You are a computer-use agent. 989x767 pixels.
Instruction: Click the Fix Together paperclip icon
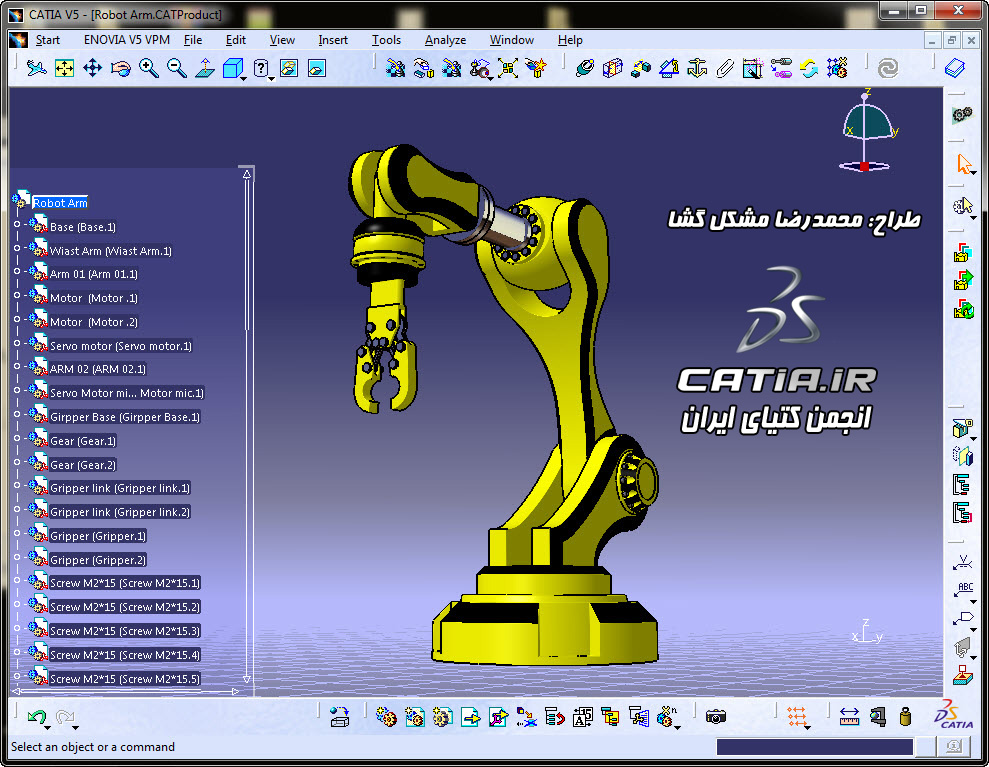725,67
